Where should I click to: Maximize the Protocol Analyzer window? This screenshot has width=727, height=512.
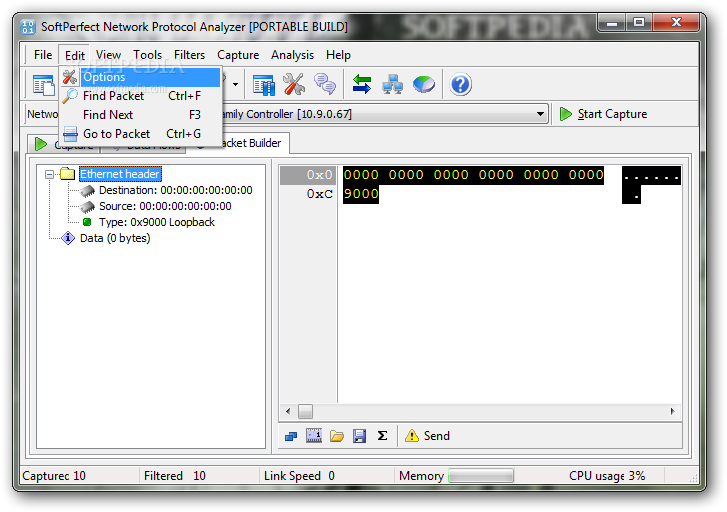tap(638, 22)
